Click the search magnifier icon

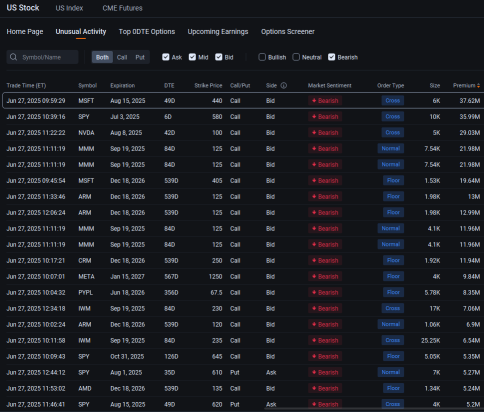tap(13, 57)
